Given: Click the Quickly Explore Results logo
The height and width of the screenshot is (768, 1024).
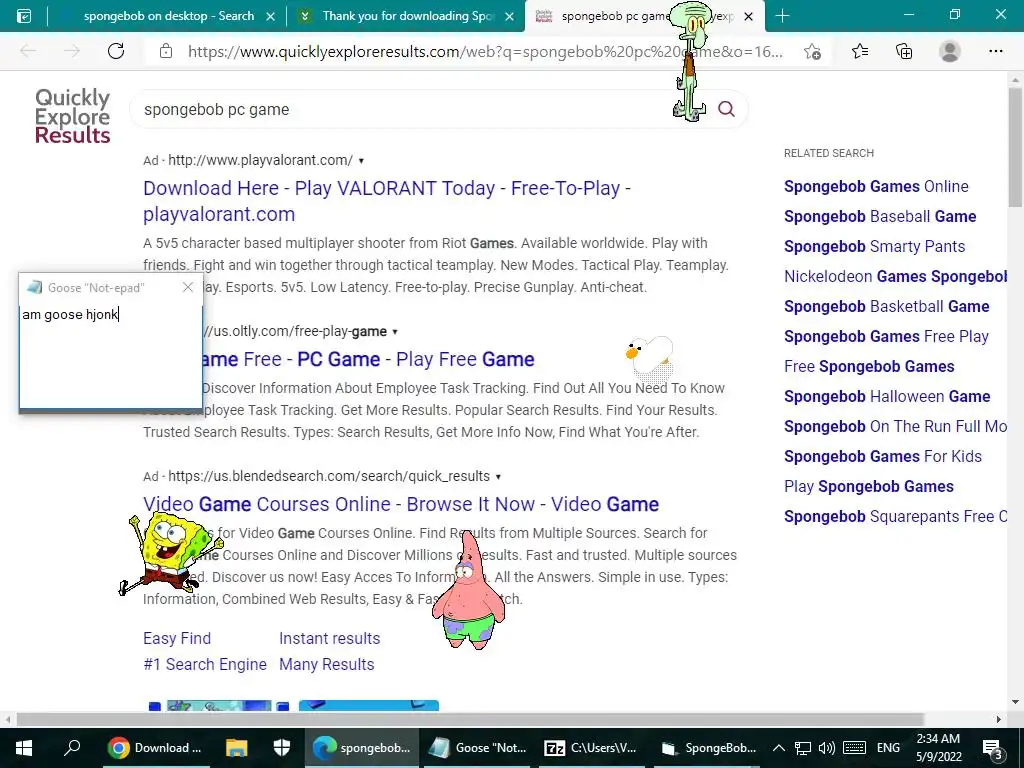Looking at the screenshot, I should (72, 116).
